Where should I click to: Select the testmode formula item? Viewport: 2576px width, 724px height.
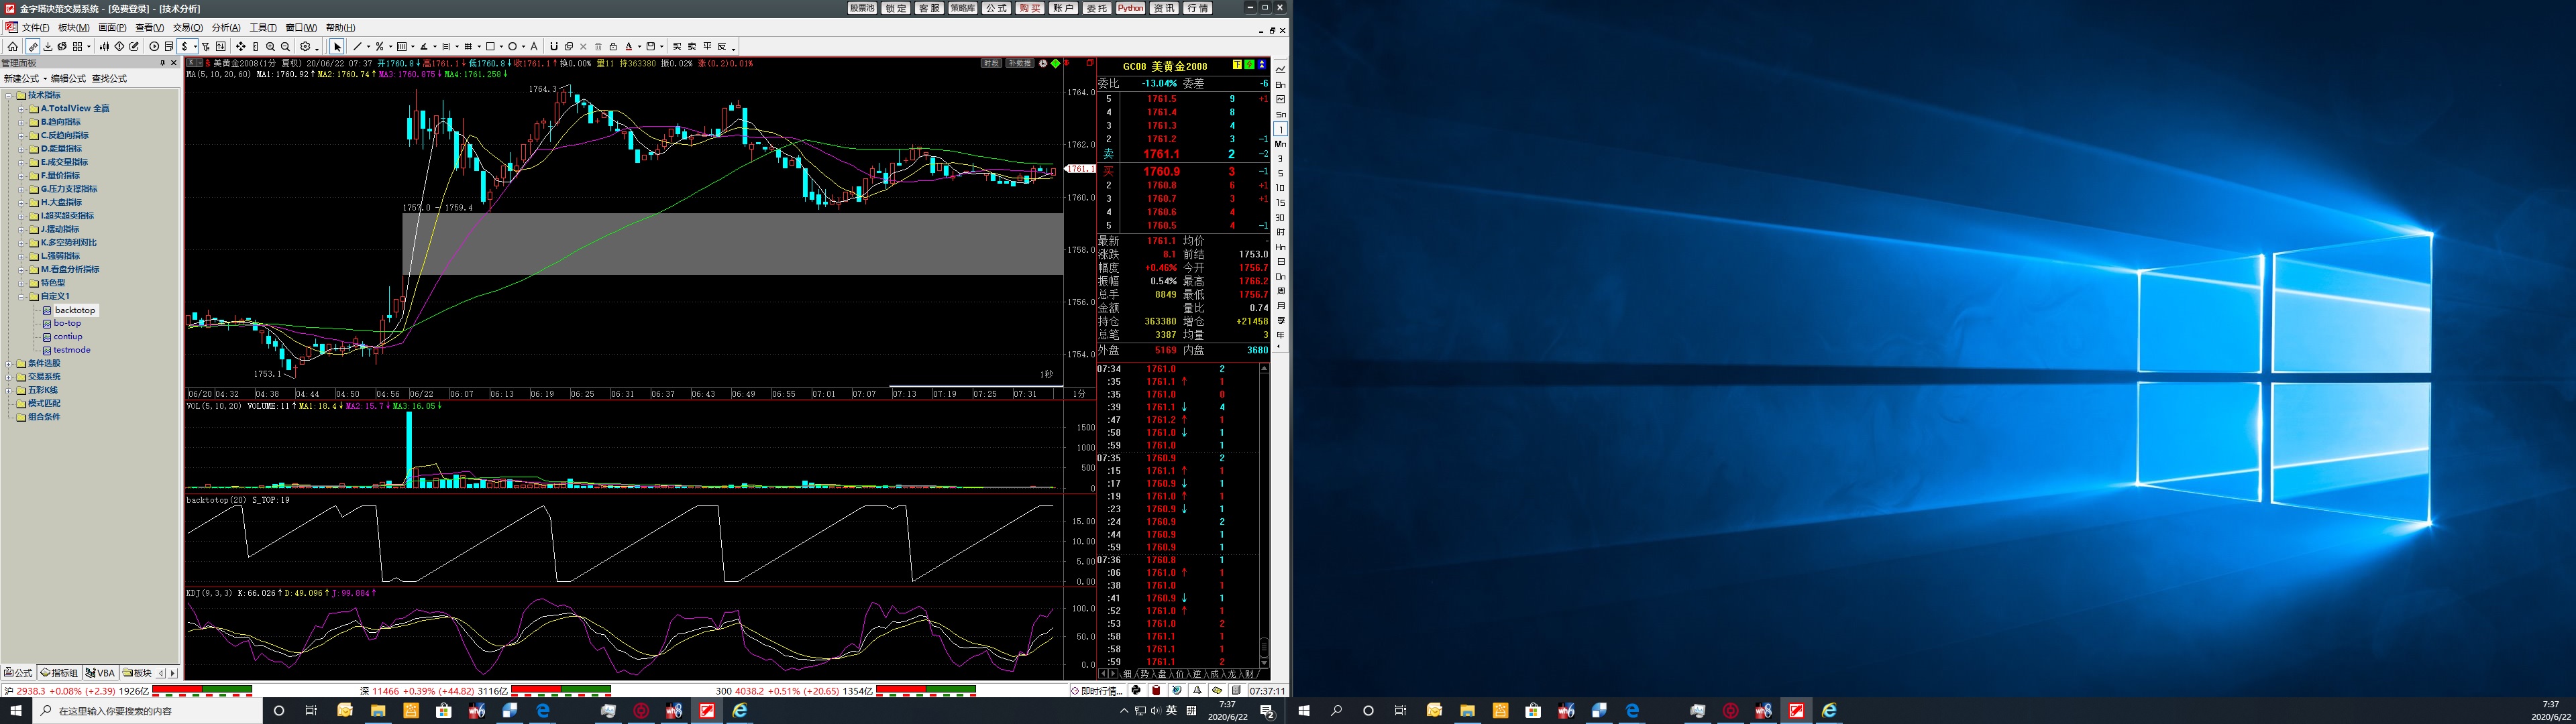tap(72, 350)
